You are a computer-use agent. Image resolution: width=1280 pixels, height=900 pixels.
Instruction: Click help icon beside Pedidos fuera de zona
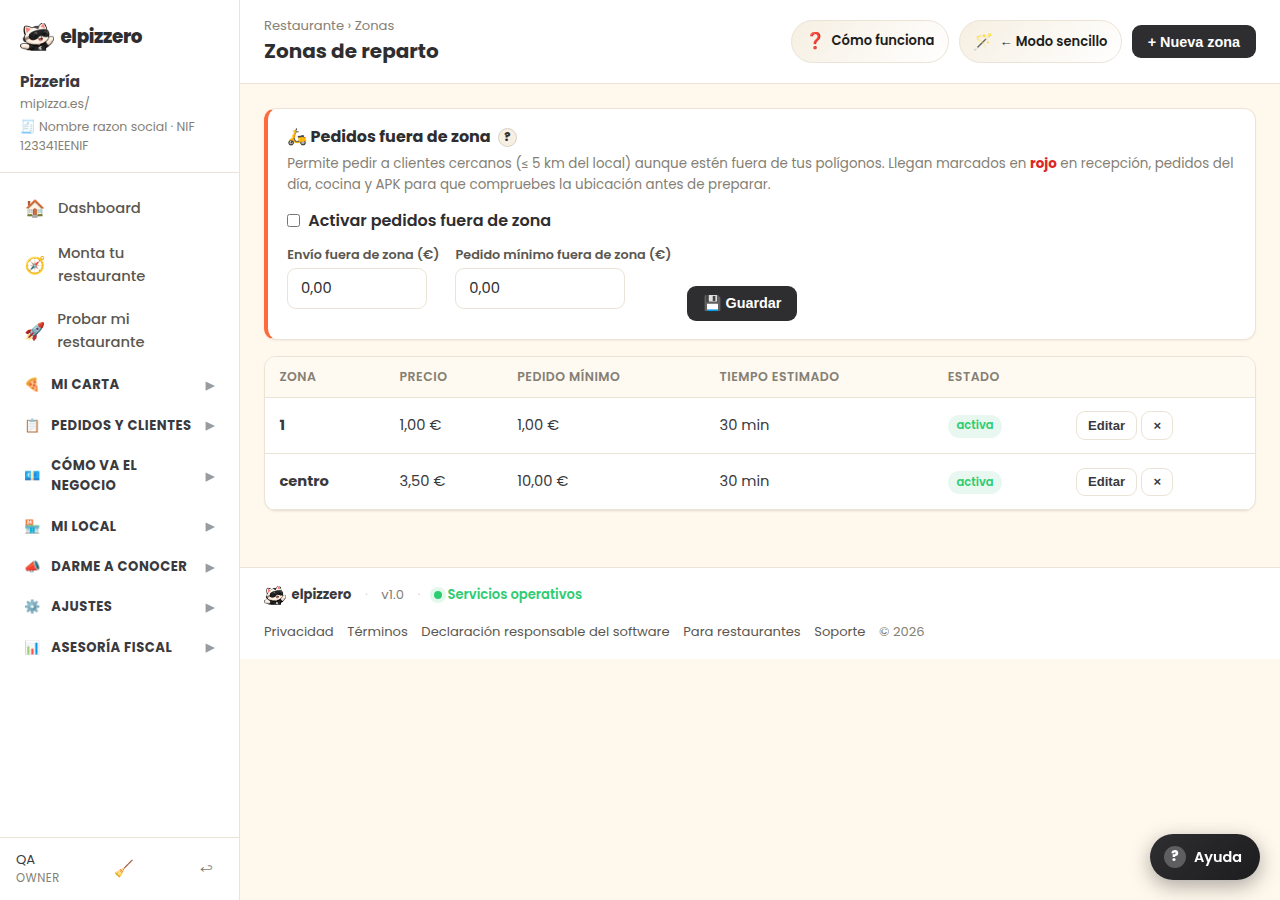click(x=508, y=137)
